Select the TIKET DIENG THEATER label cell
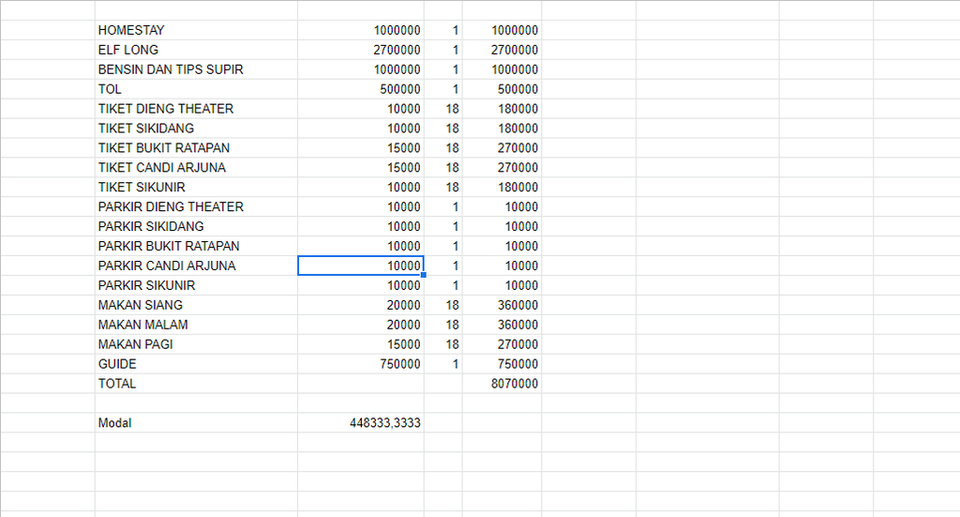 [196, 108]
